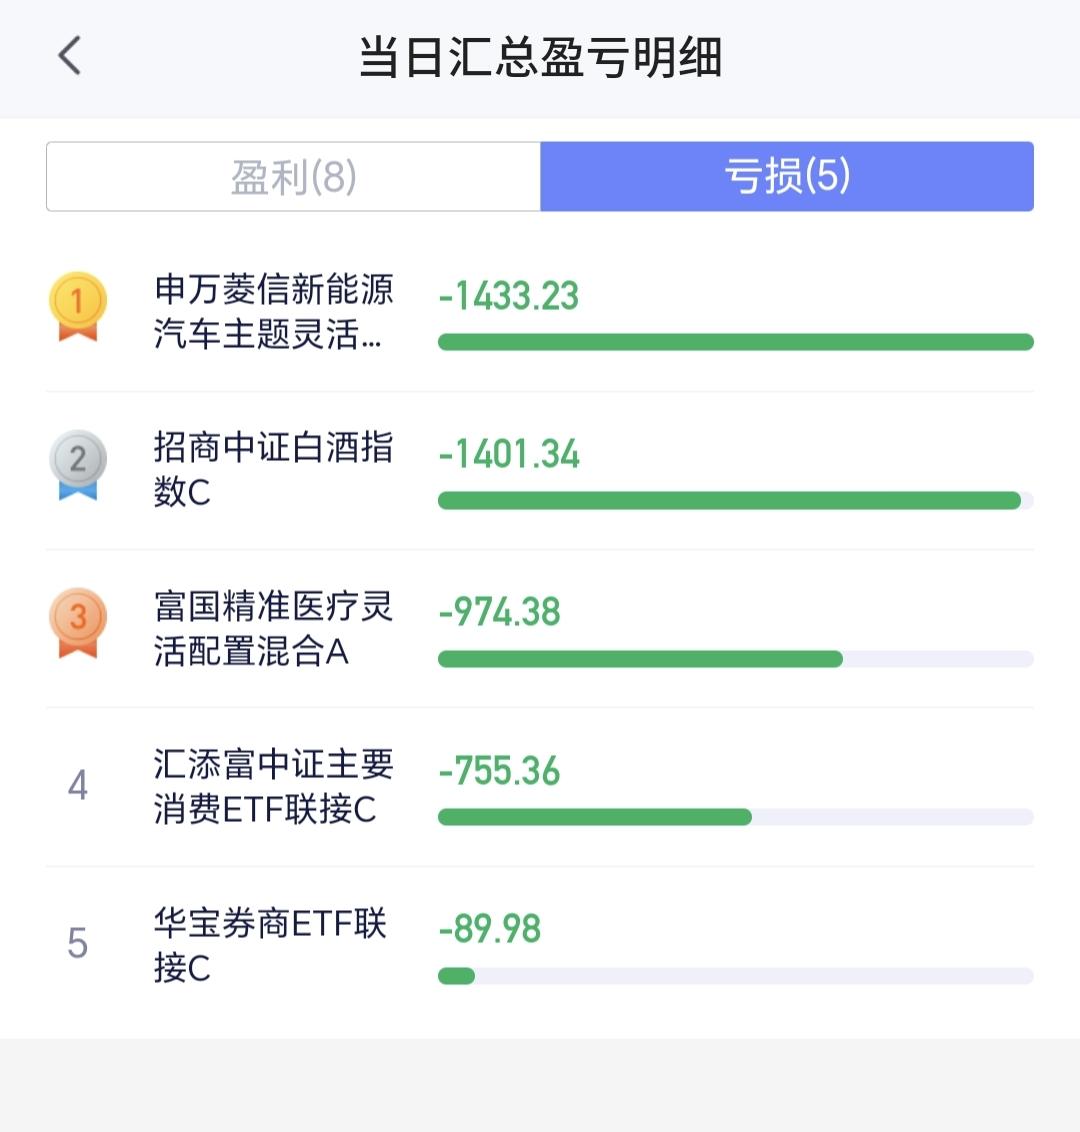The height and width of the screenshot is (1132, 1080).
Task: Open 华宝券商ETF联接C fund
Action: pyautogui.click(x=270, y=944)
